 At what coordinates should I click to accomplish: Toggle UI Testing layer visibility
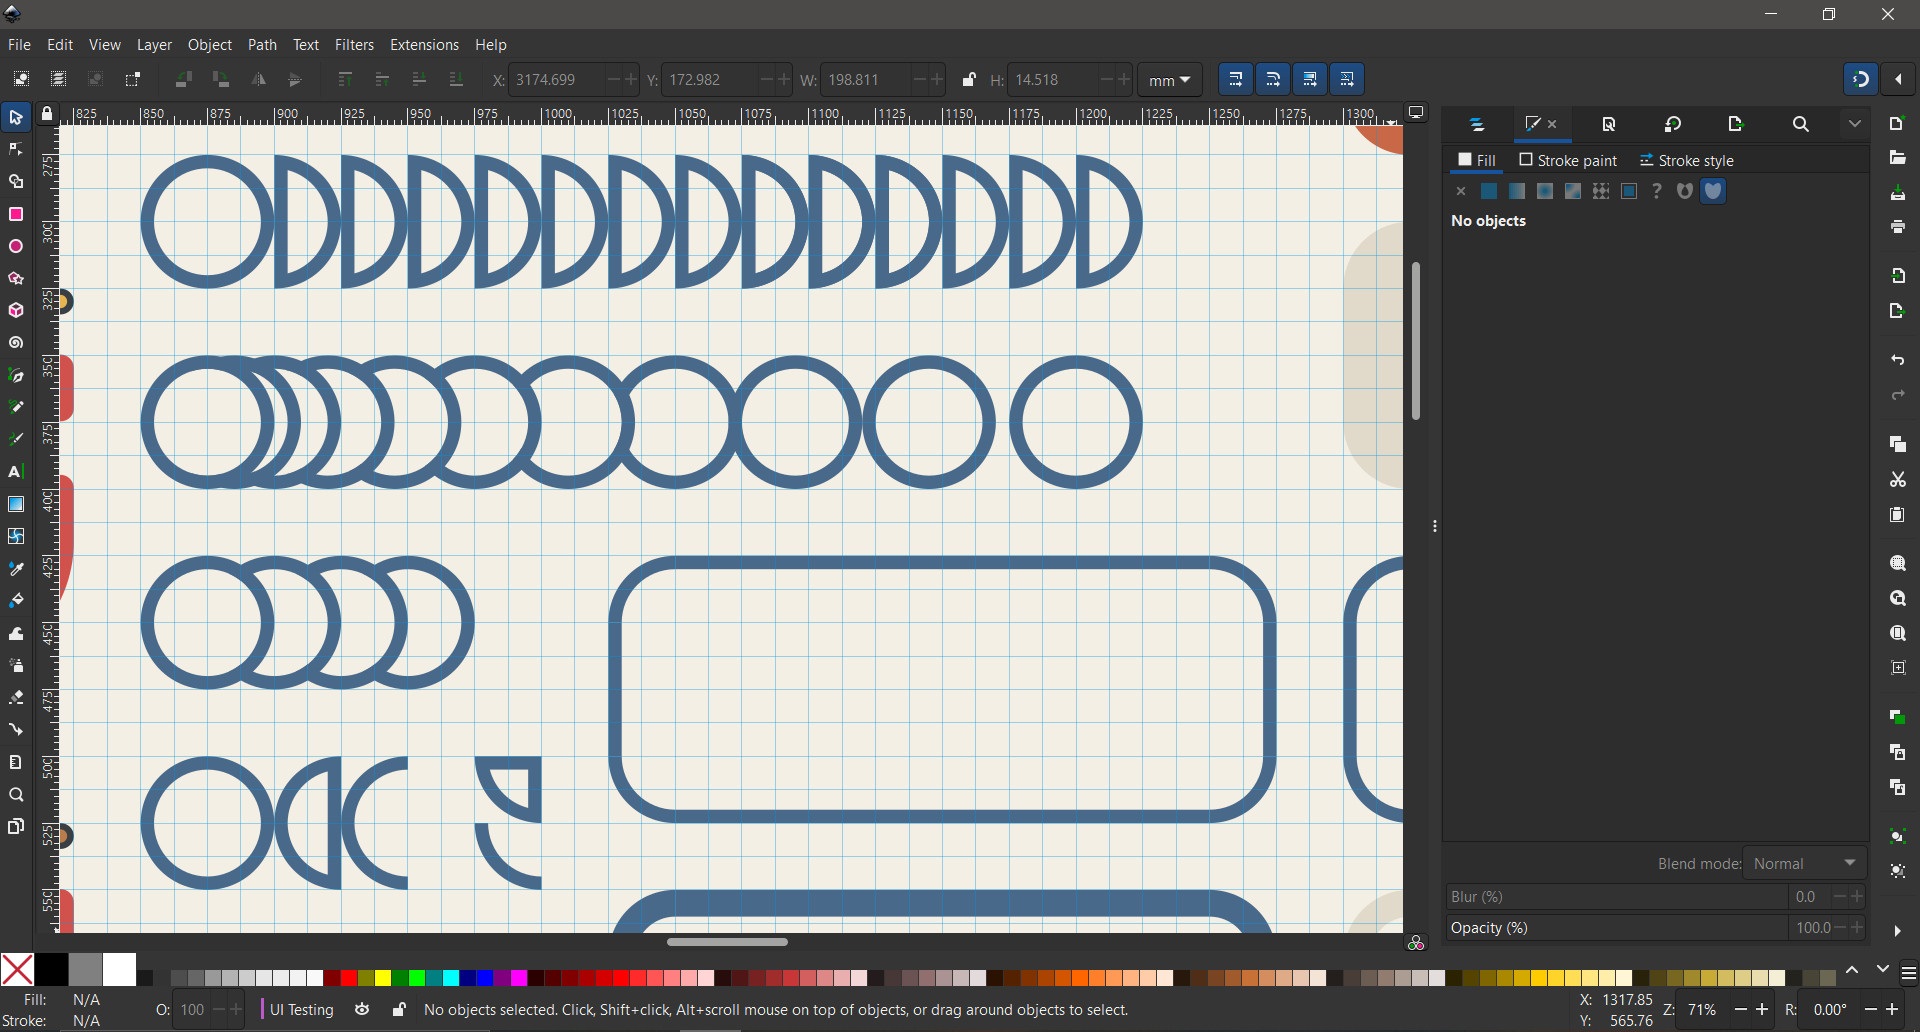[362, 1010]
